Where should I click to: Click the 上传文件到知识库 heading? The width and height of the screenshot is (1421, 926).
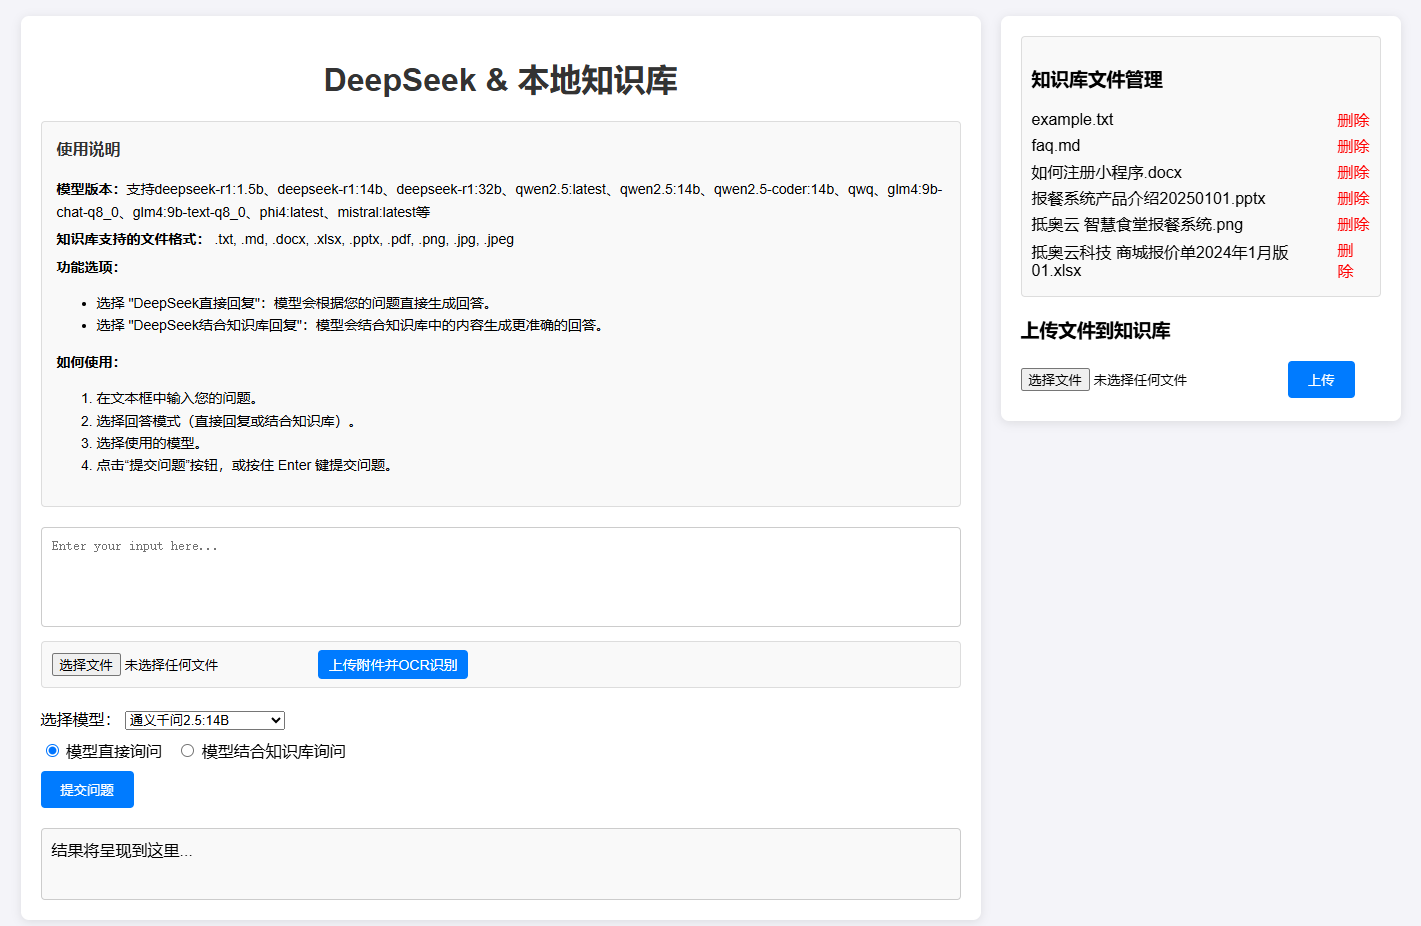point(1096,331)
